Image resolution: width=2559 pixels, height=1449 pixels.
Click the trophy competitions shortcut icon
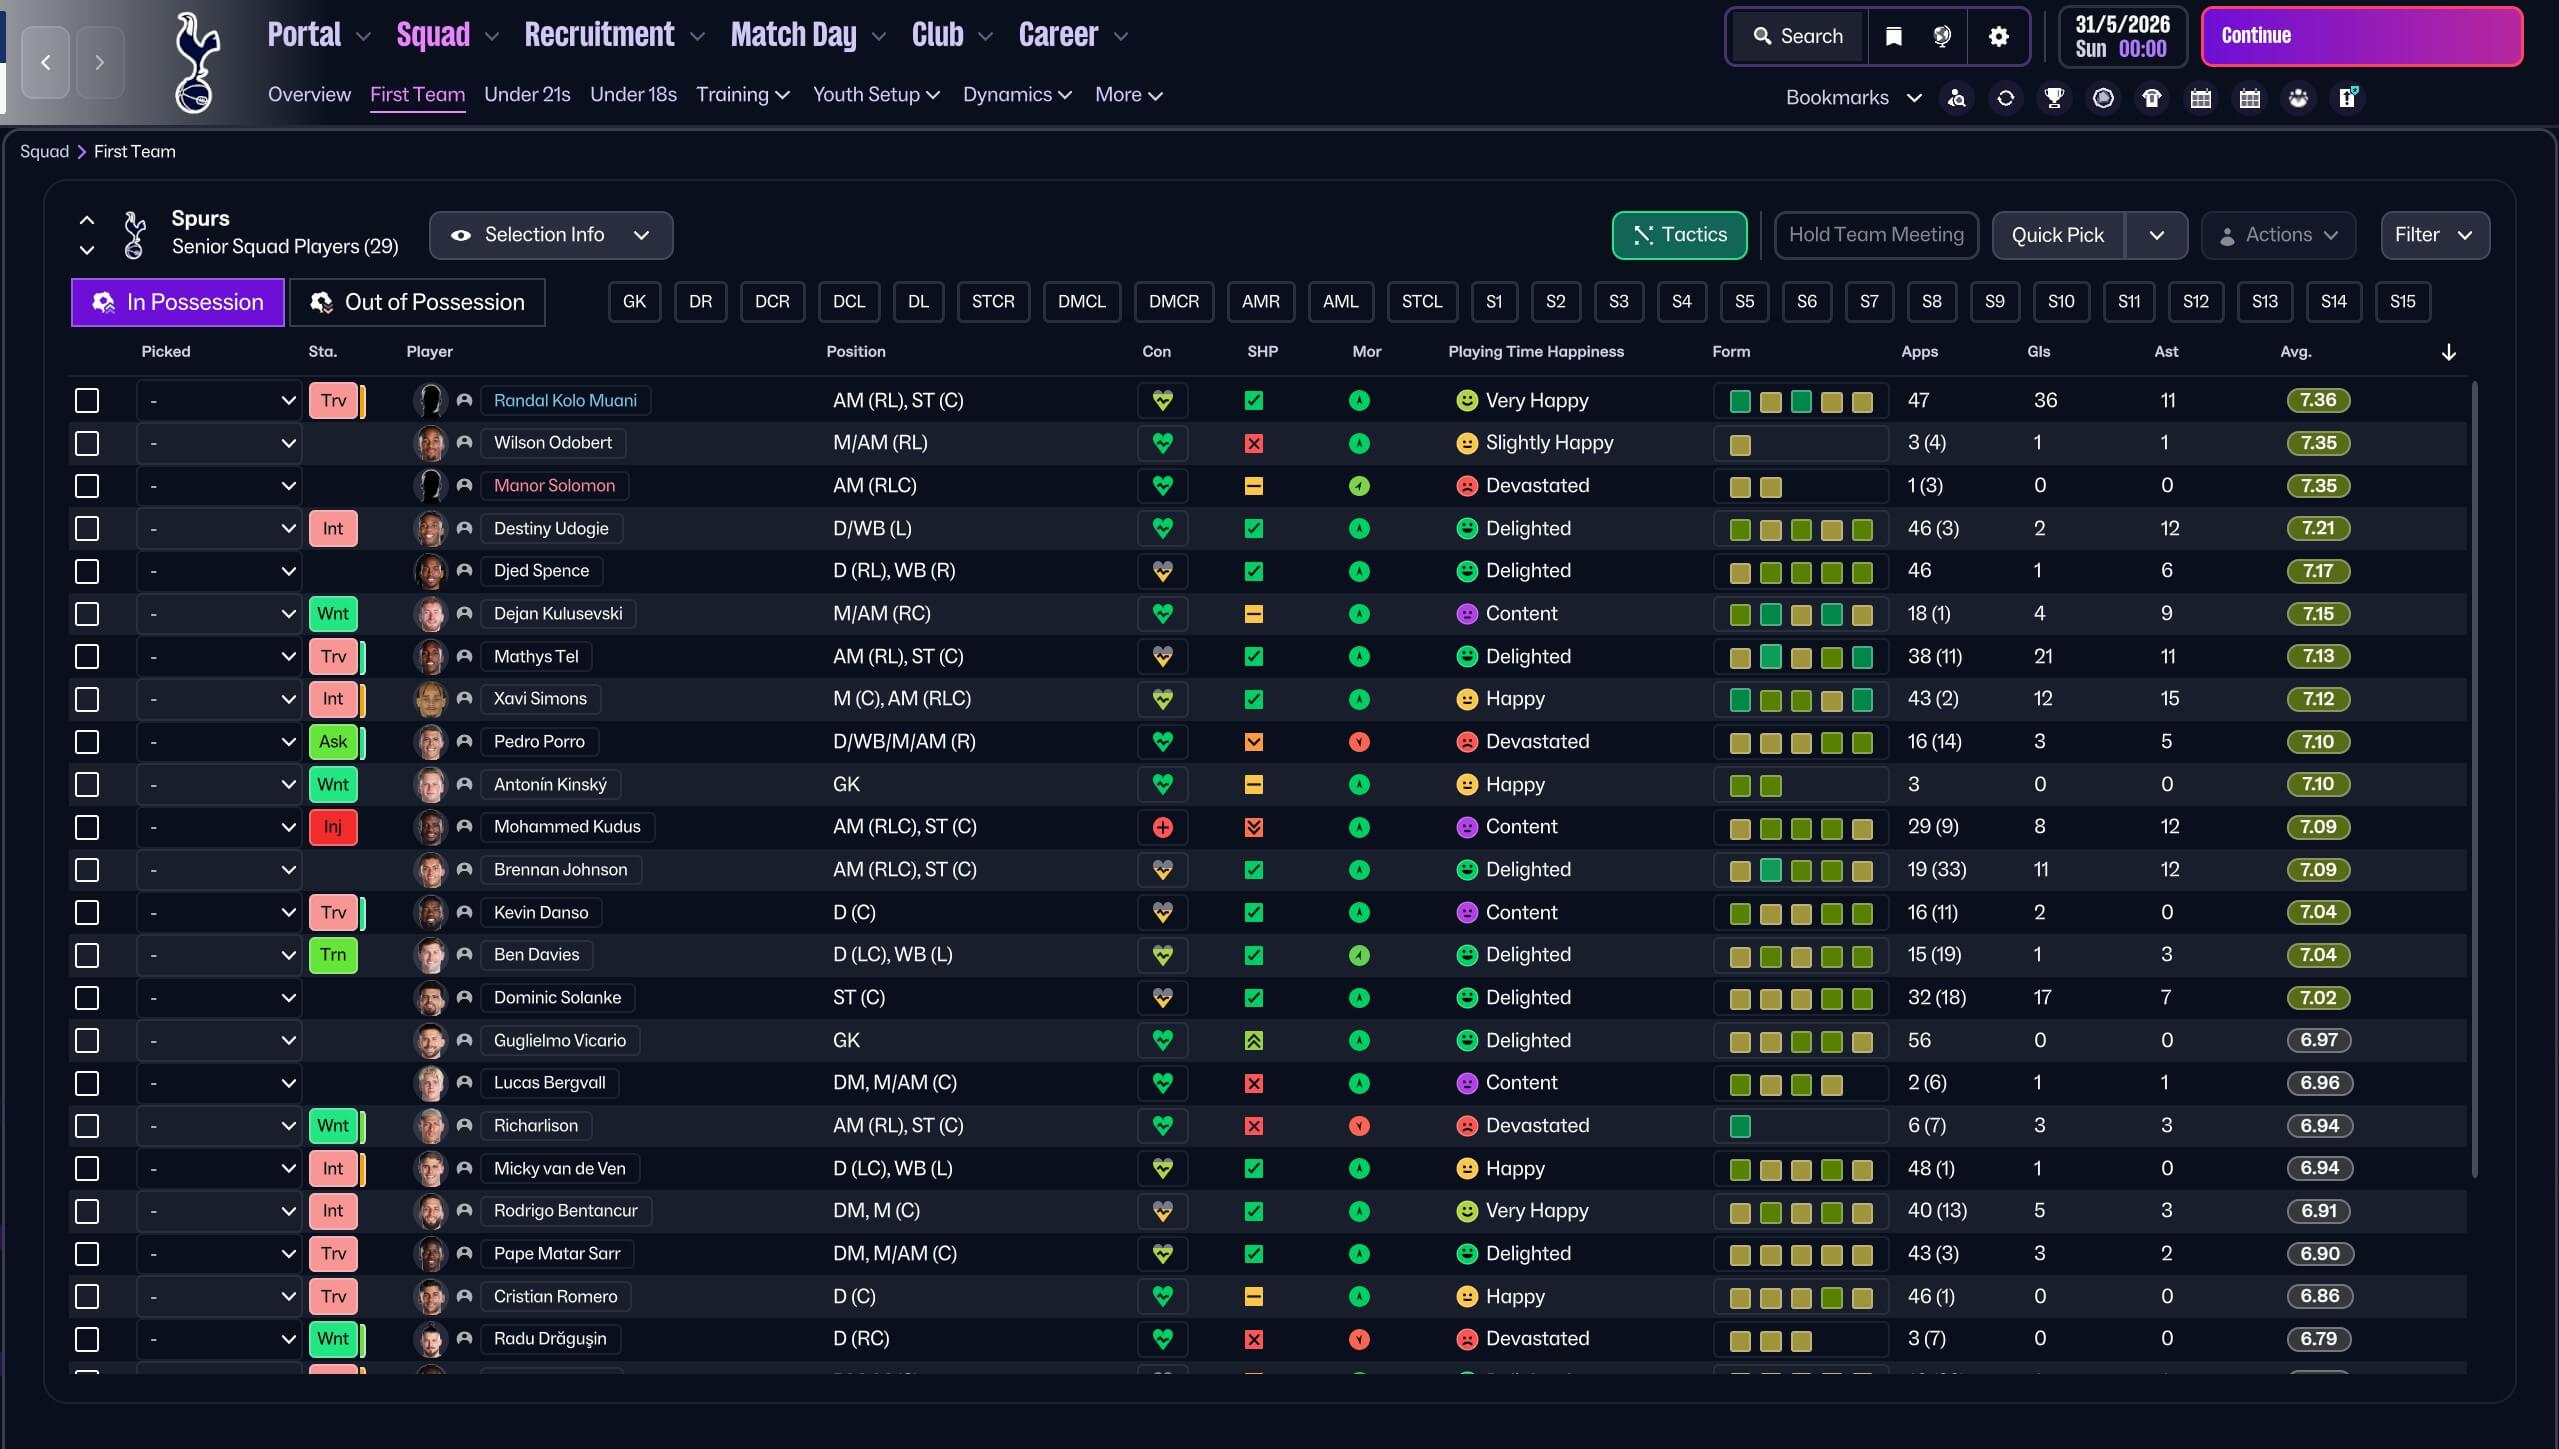pos(2054,98)
